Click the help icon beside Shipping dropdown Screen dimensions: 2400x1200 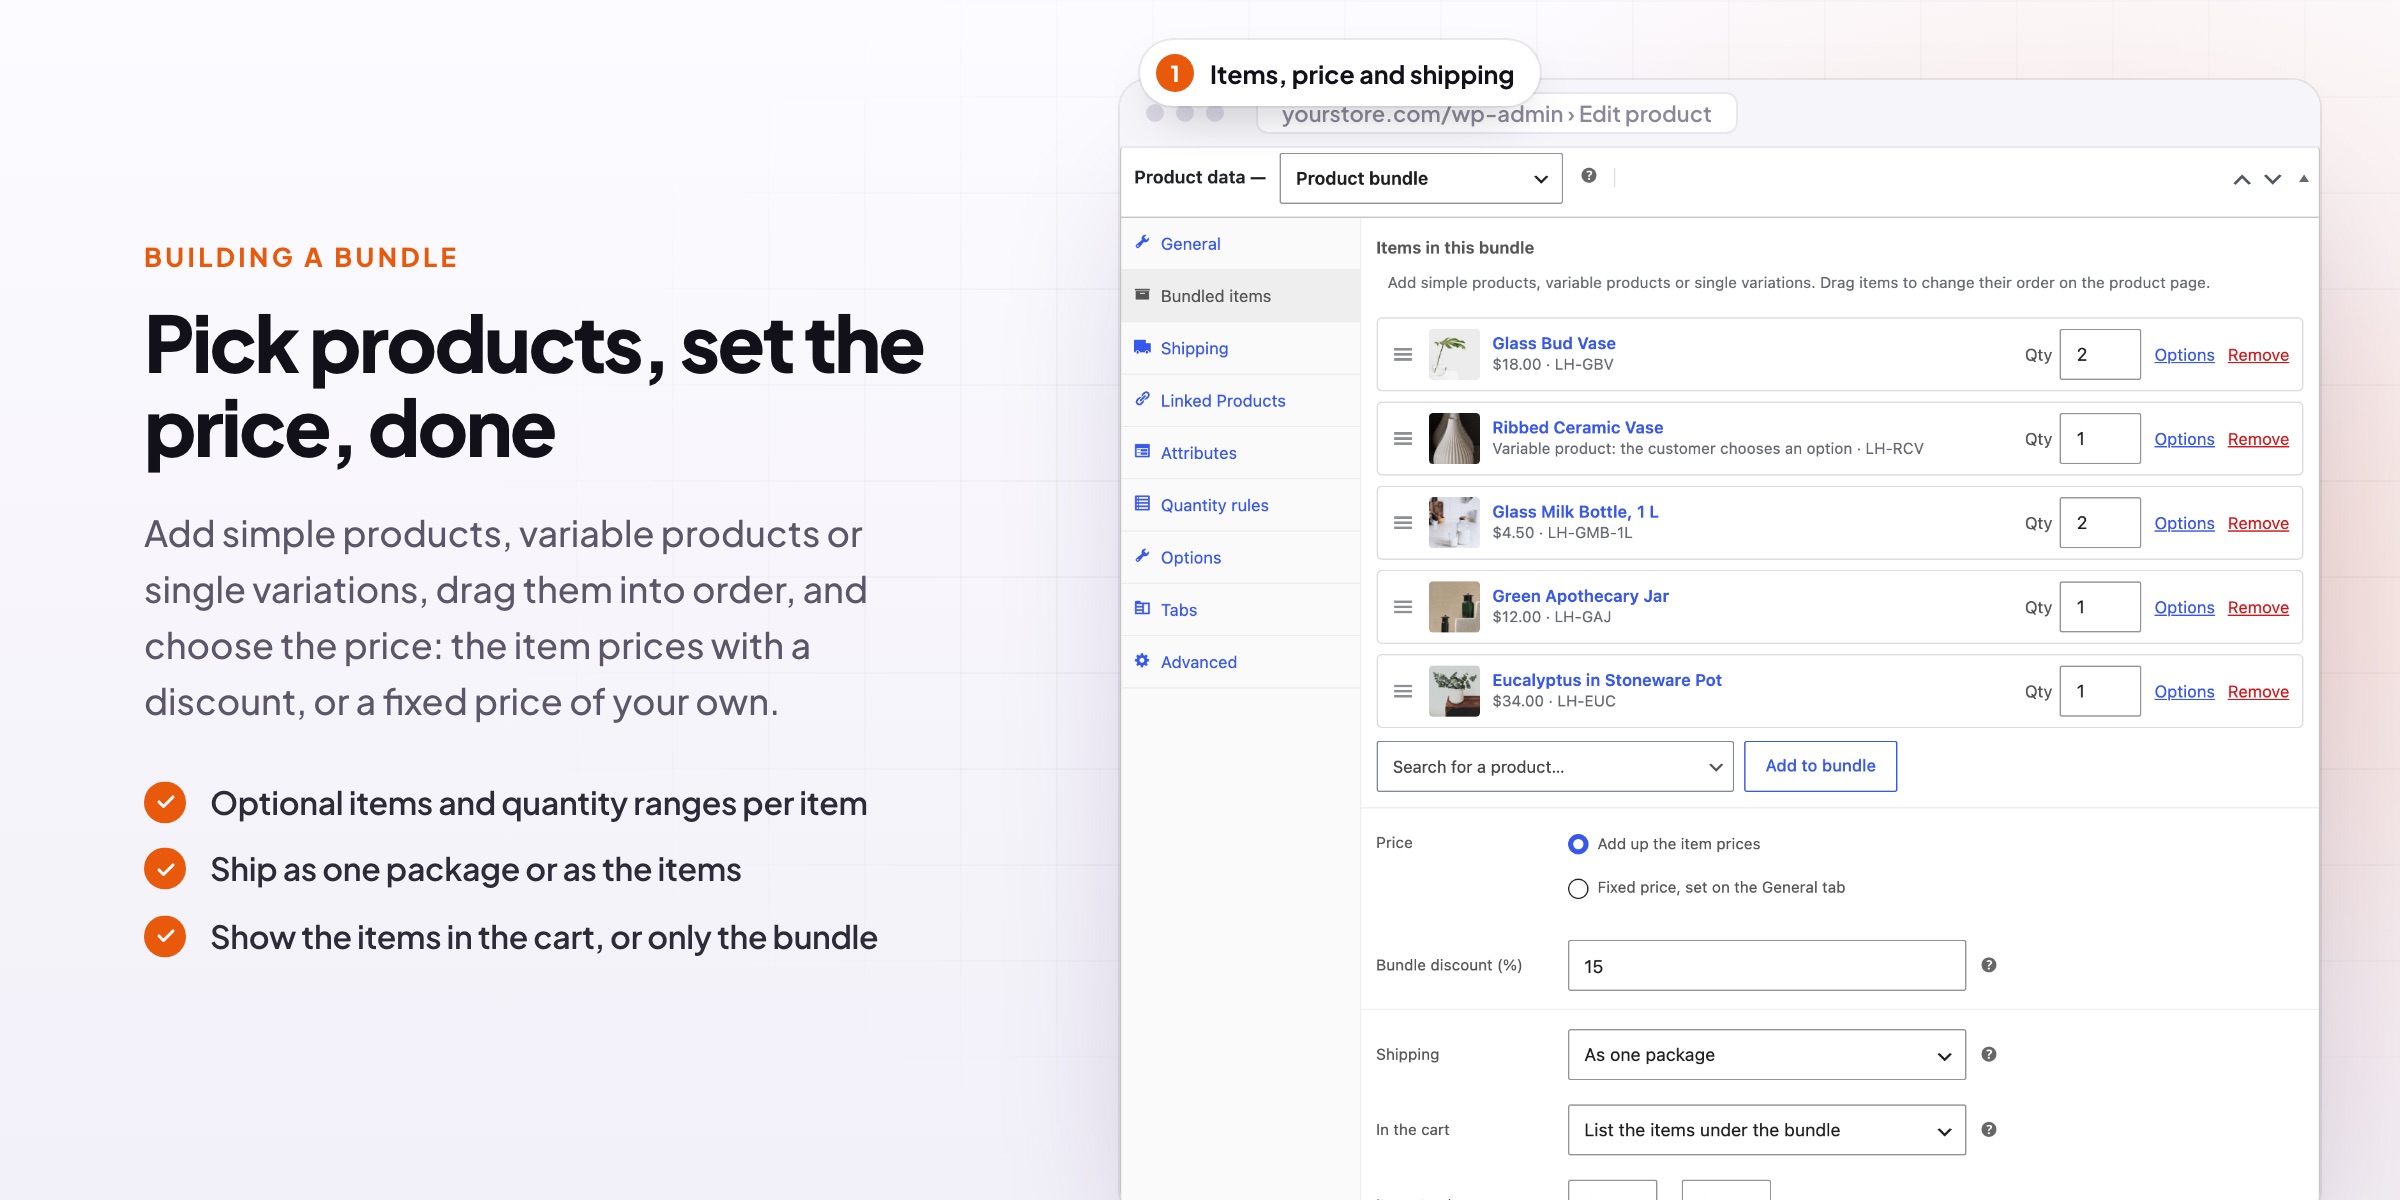[x=1989, y=1054]
